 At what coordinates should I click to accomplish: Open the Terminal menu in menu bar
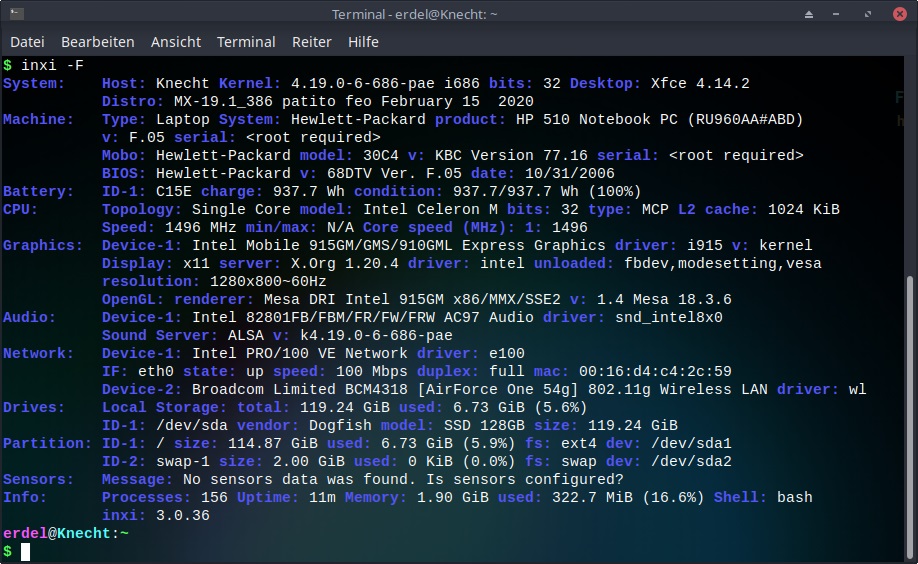246,42
